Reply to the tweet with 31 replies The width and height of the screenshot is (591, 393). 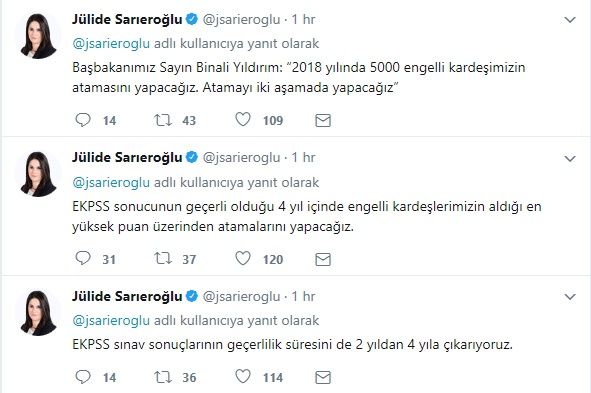83,259
